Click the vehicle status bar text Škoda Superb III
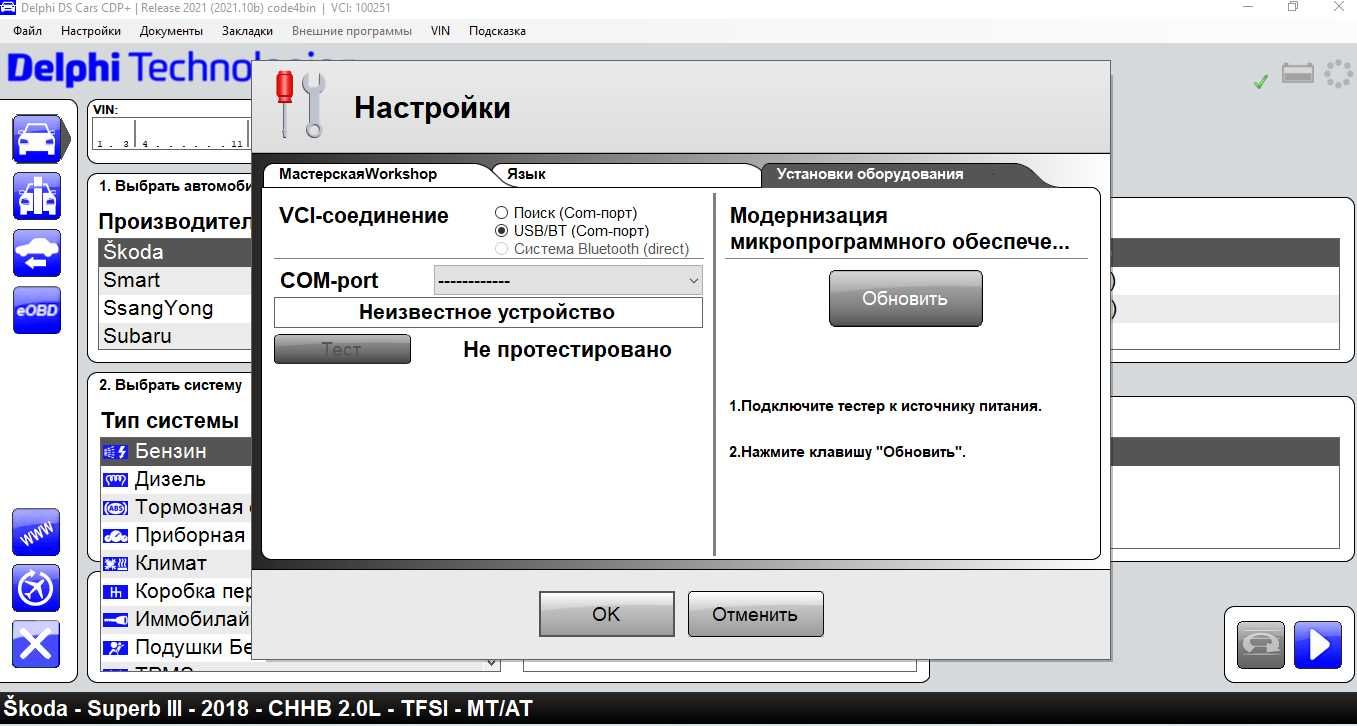This screenshot has height=726, width=1357. pos(267,709)
